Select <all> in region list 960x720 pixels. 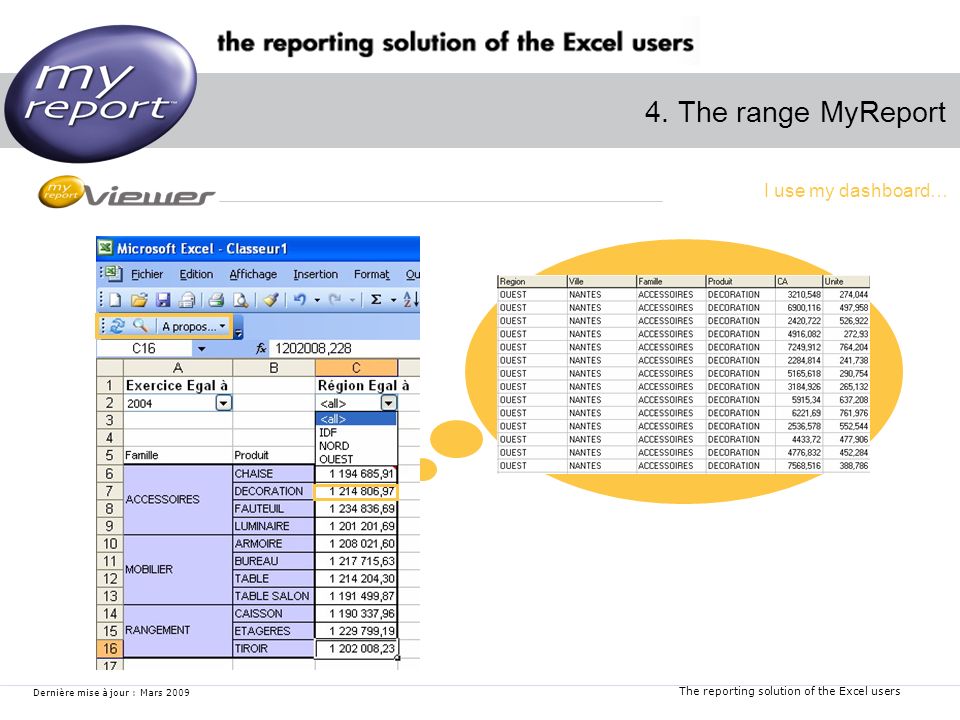click(356, 419)
